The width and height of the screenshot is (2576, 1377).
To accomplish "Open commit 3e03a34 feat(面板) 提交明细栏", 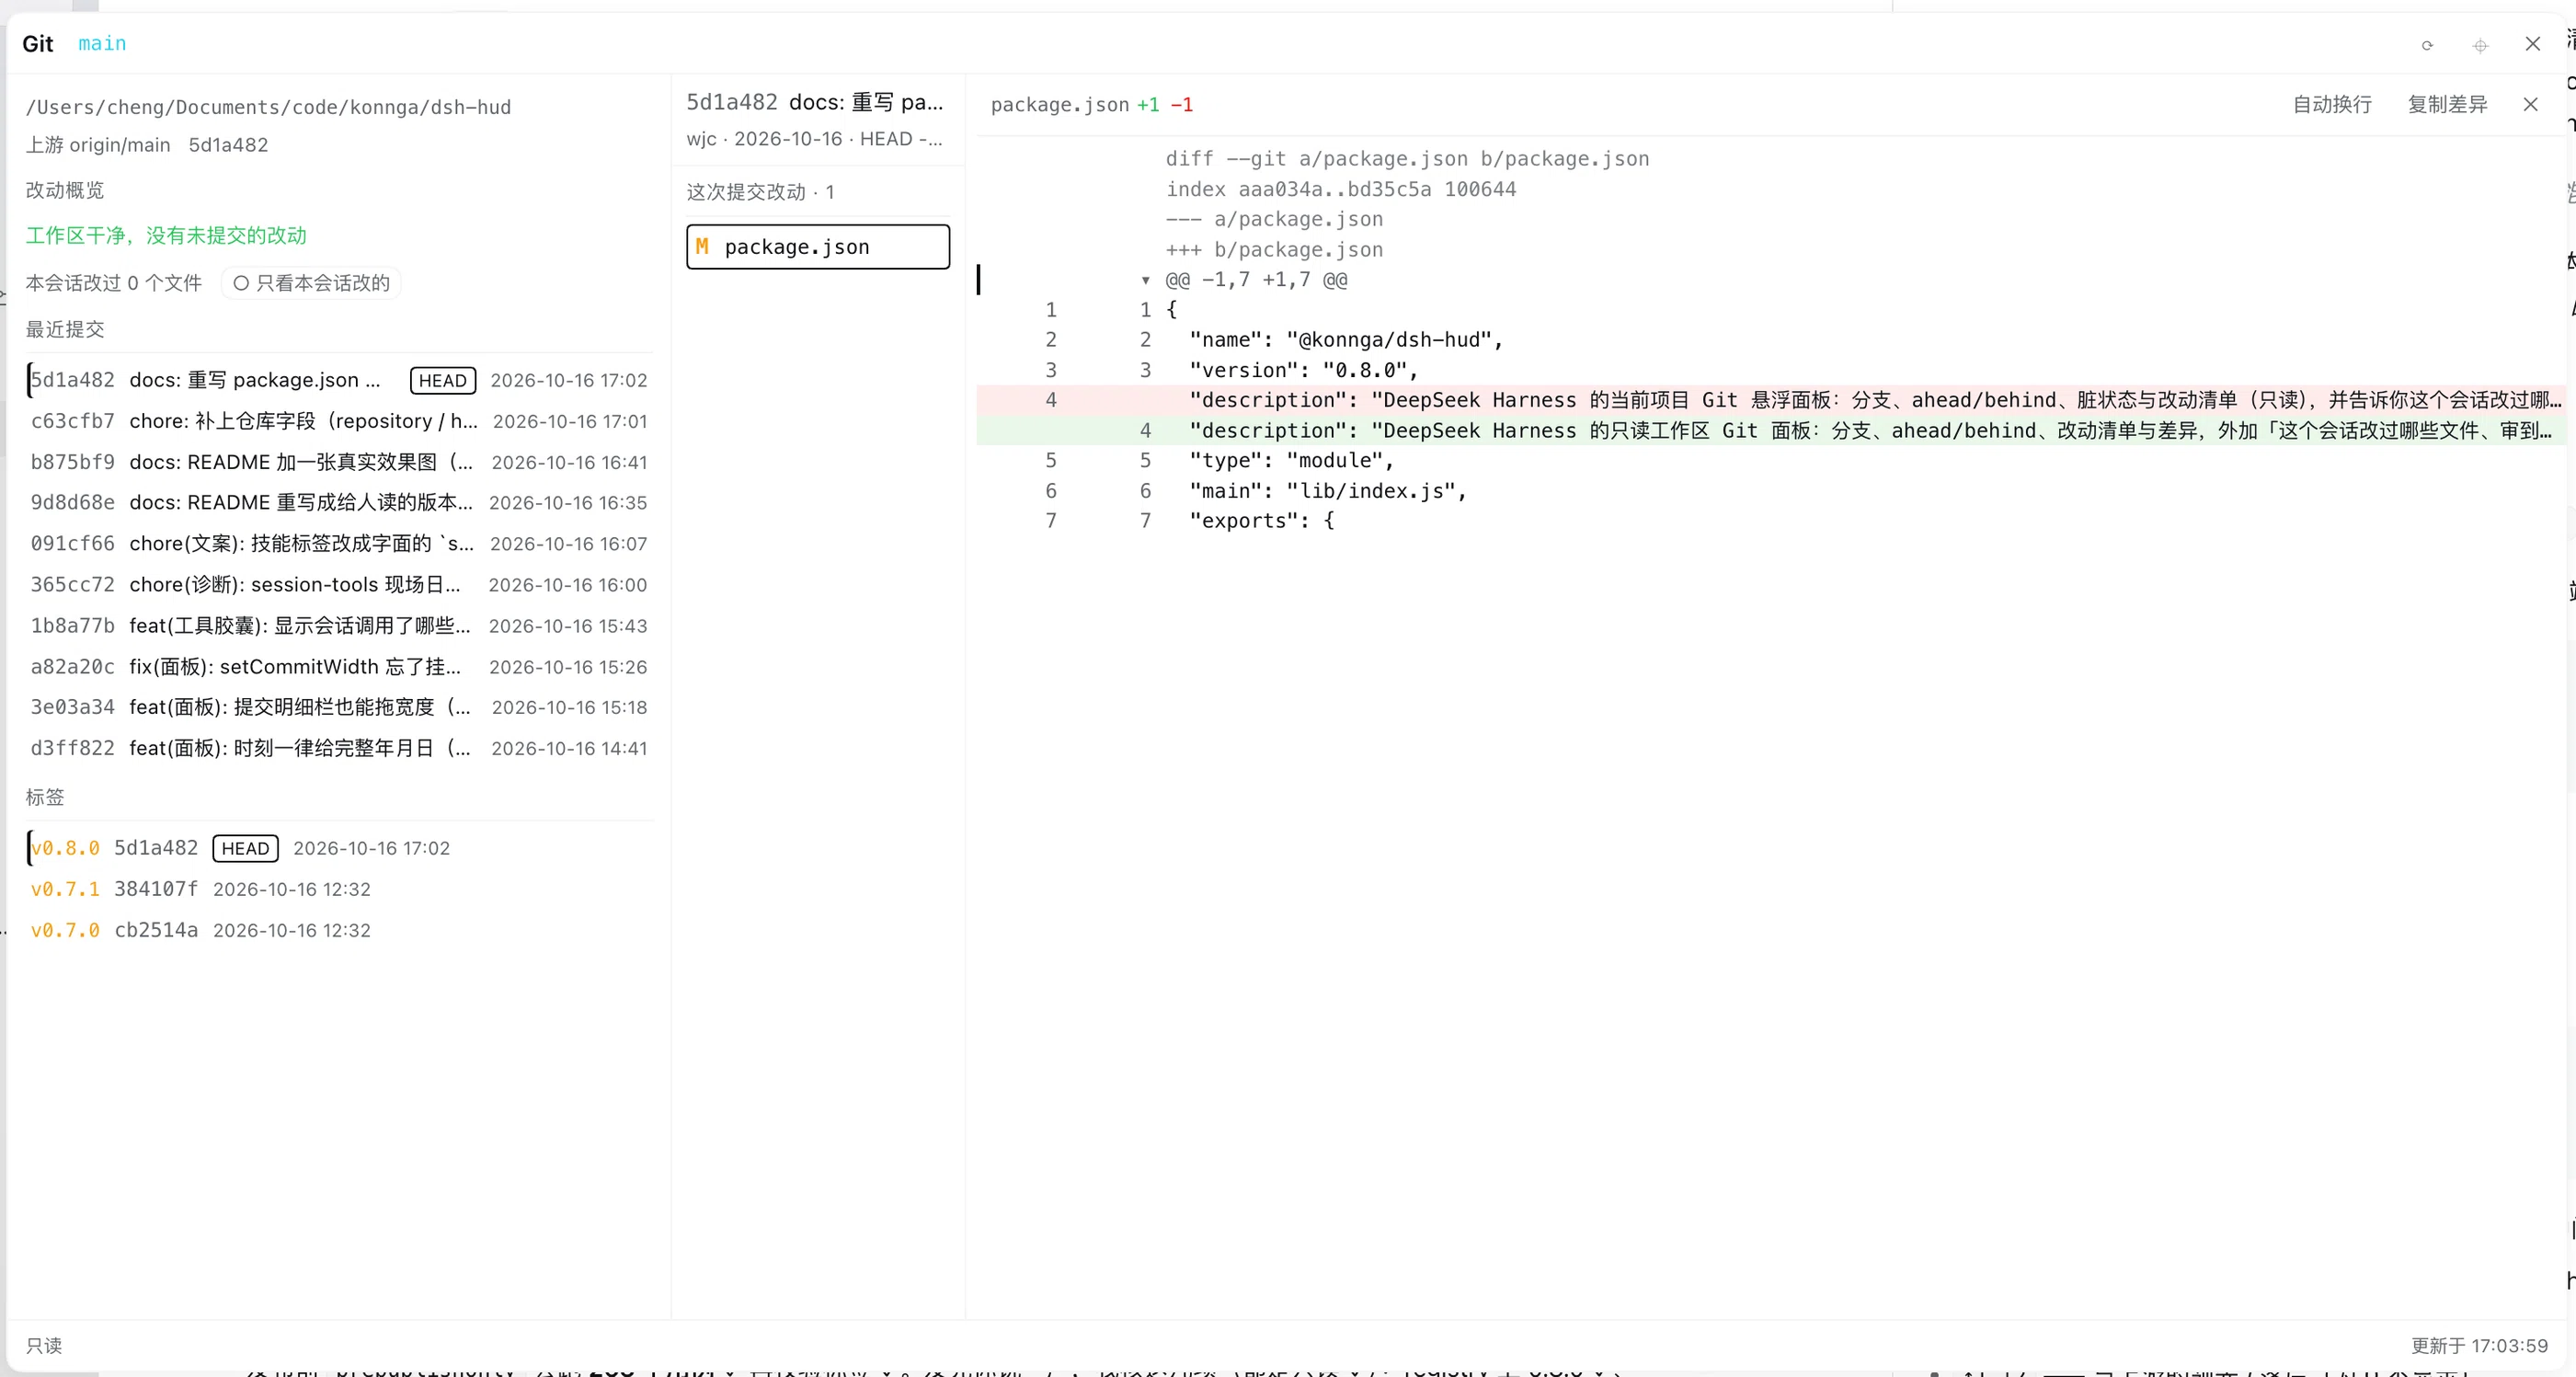I will coord(339,707).
